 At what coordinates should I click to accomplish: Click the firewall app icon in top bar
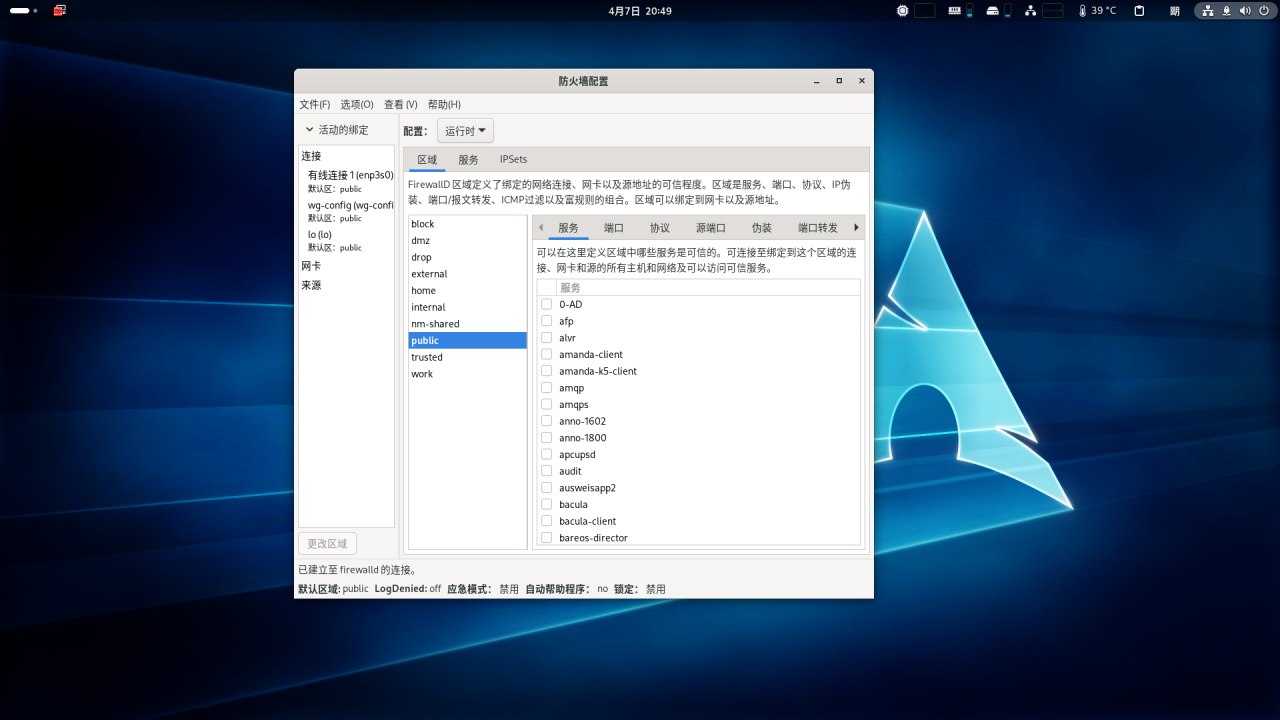[60, 11]
